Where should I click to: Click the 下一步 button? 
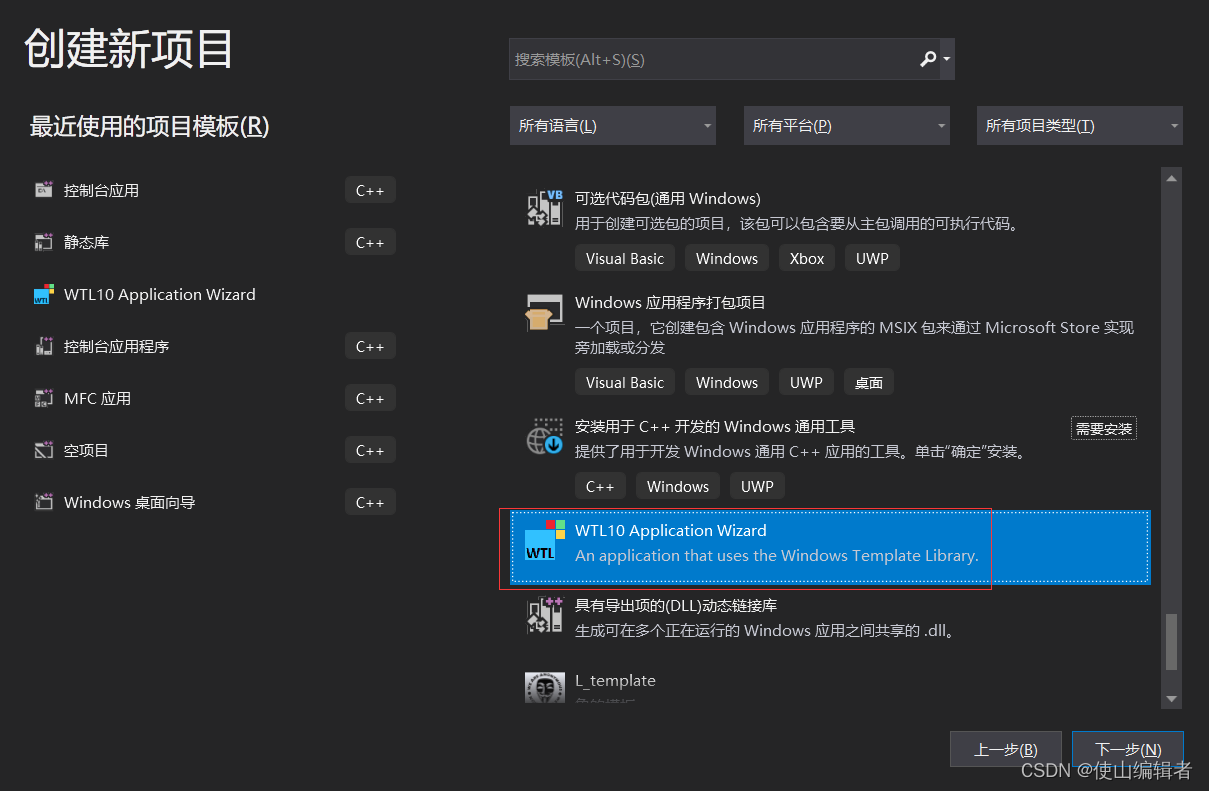(x=1127, y=748)
